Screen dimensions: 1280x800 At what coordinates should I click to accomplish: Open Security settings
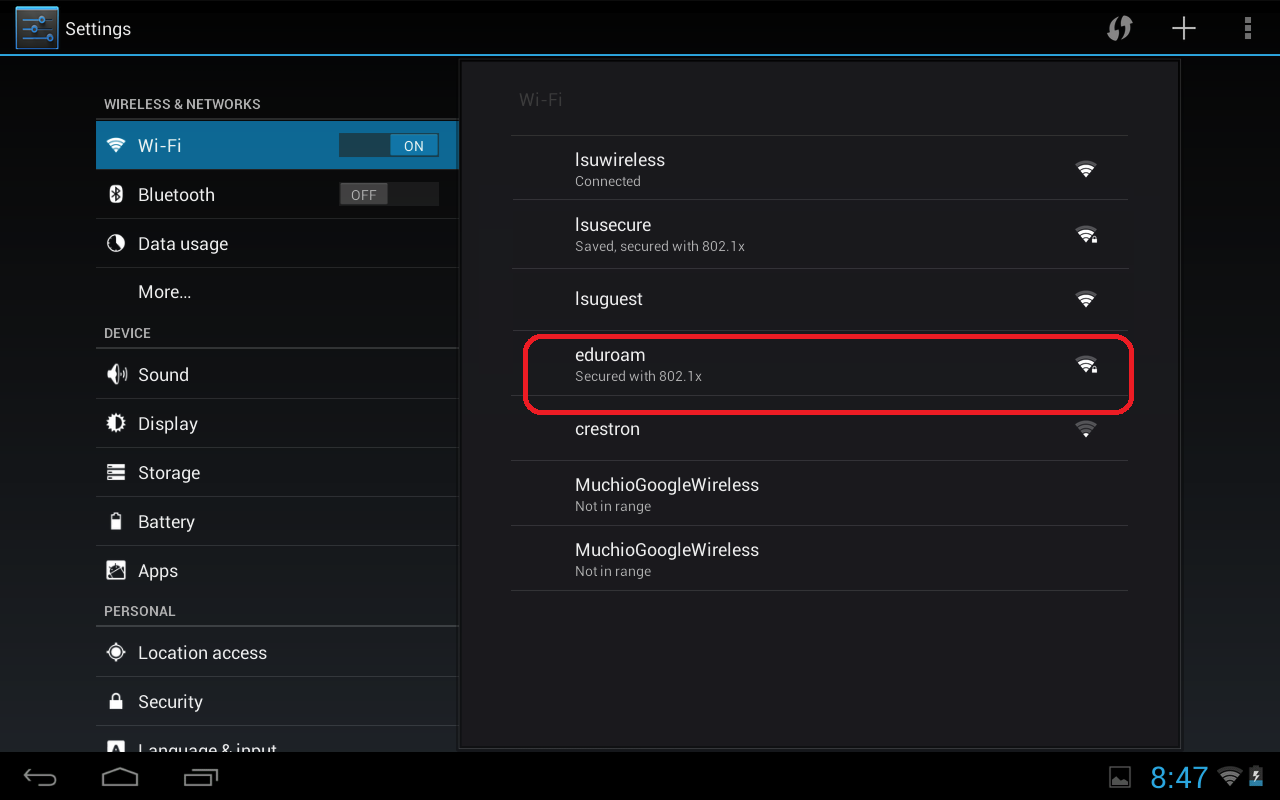pos(277,701)
